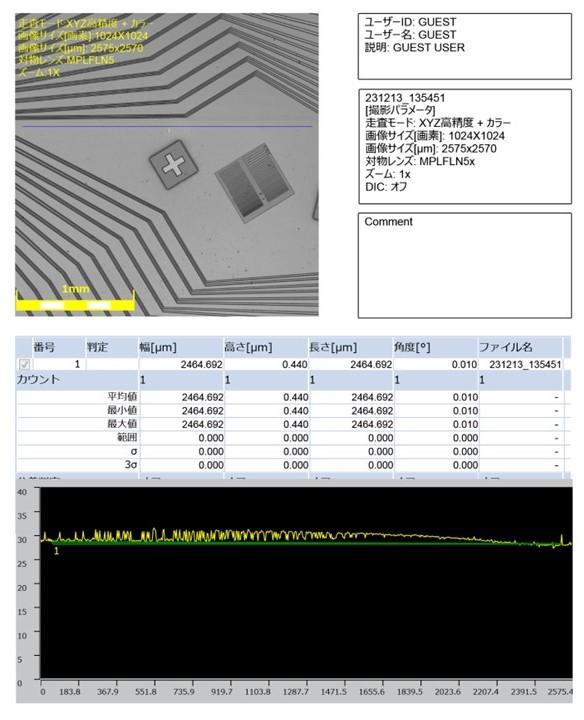Click the DIC: オフ line
The height and width of the screenshot is (720, 584).
pos(386,187)
